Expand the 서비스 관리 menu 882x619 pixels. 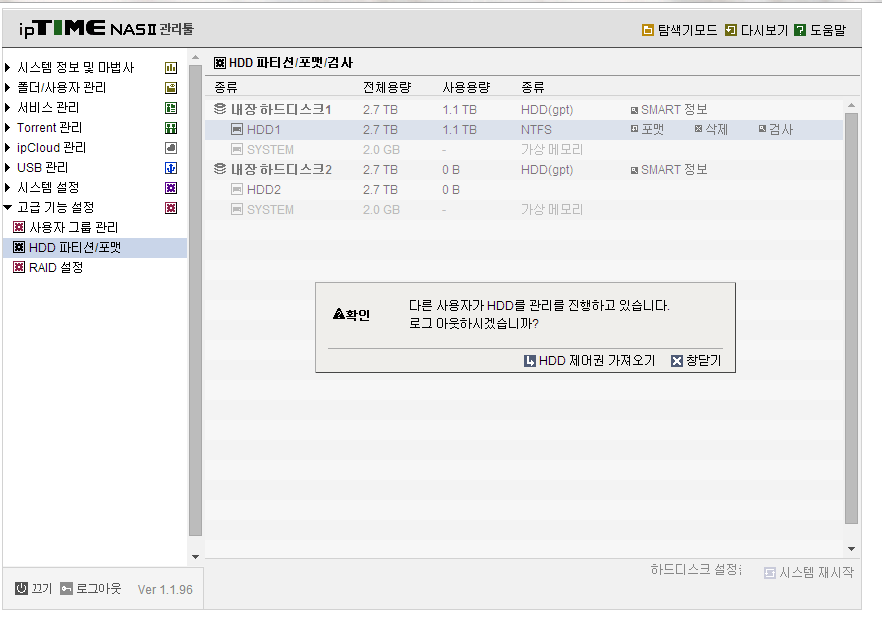tap(7, 107)
